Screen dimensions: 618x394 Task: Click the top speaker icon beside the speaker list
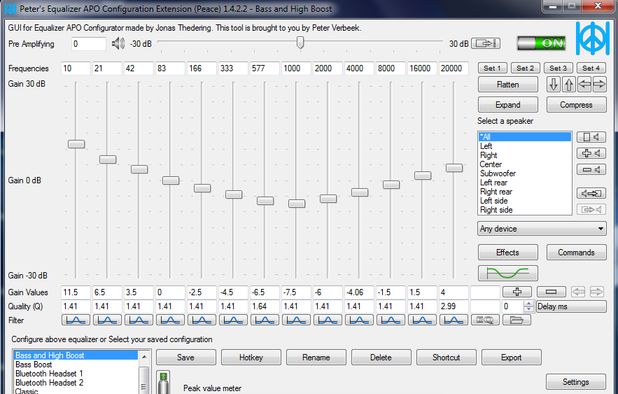pyautogui.click(x=591, y=137)
